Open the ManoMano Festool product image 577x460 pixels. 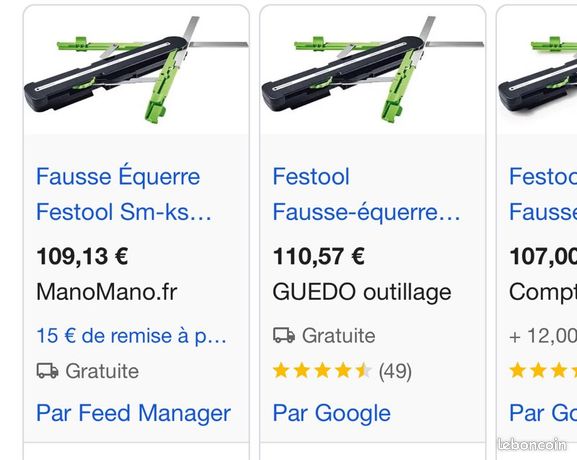136,70
